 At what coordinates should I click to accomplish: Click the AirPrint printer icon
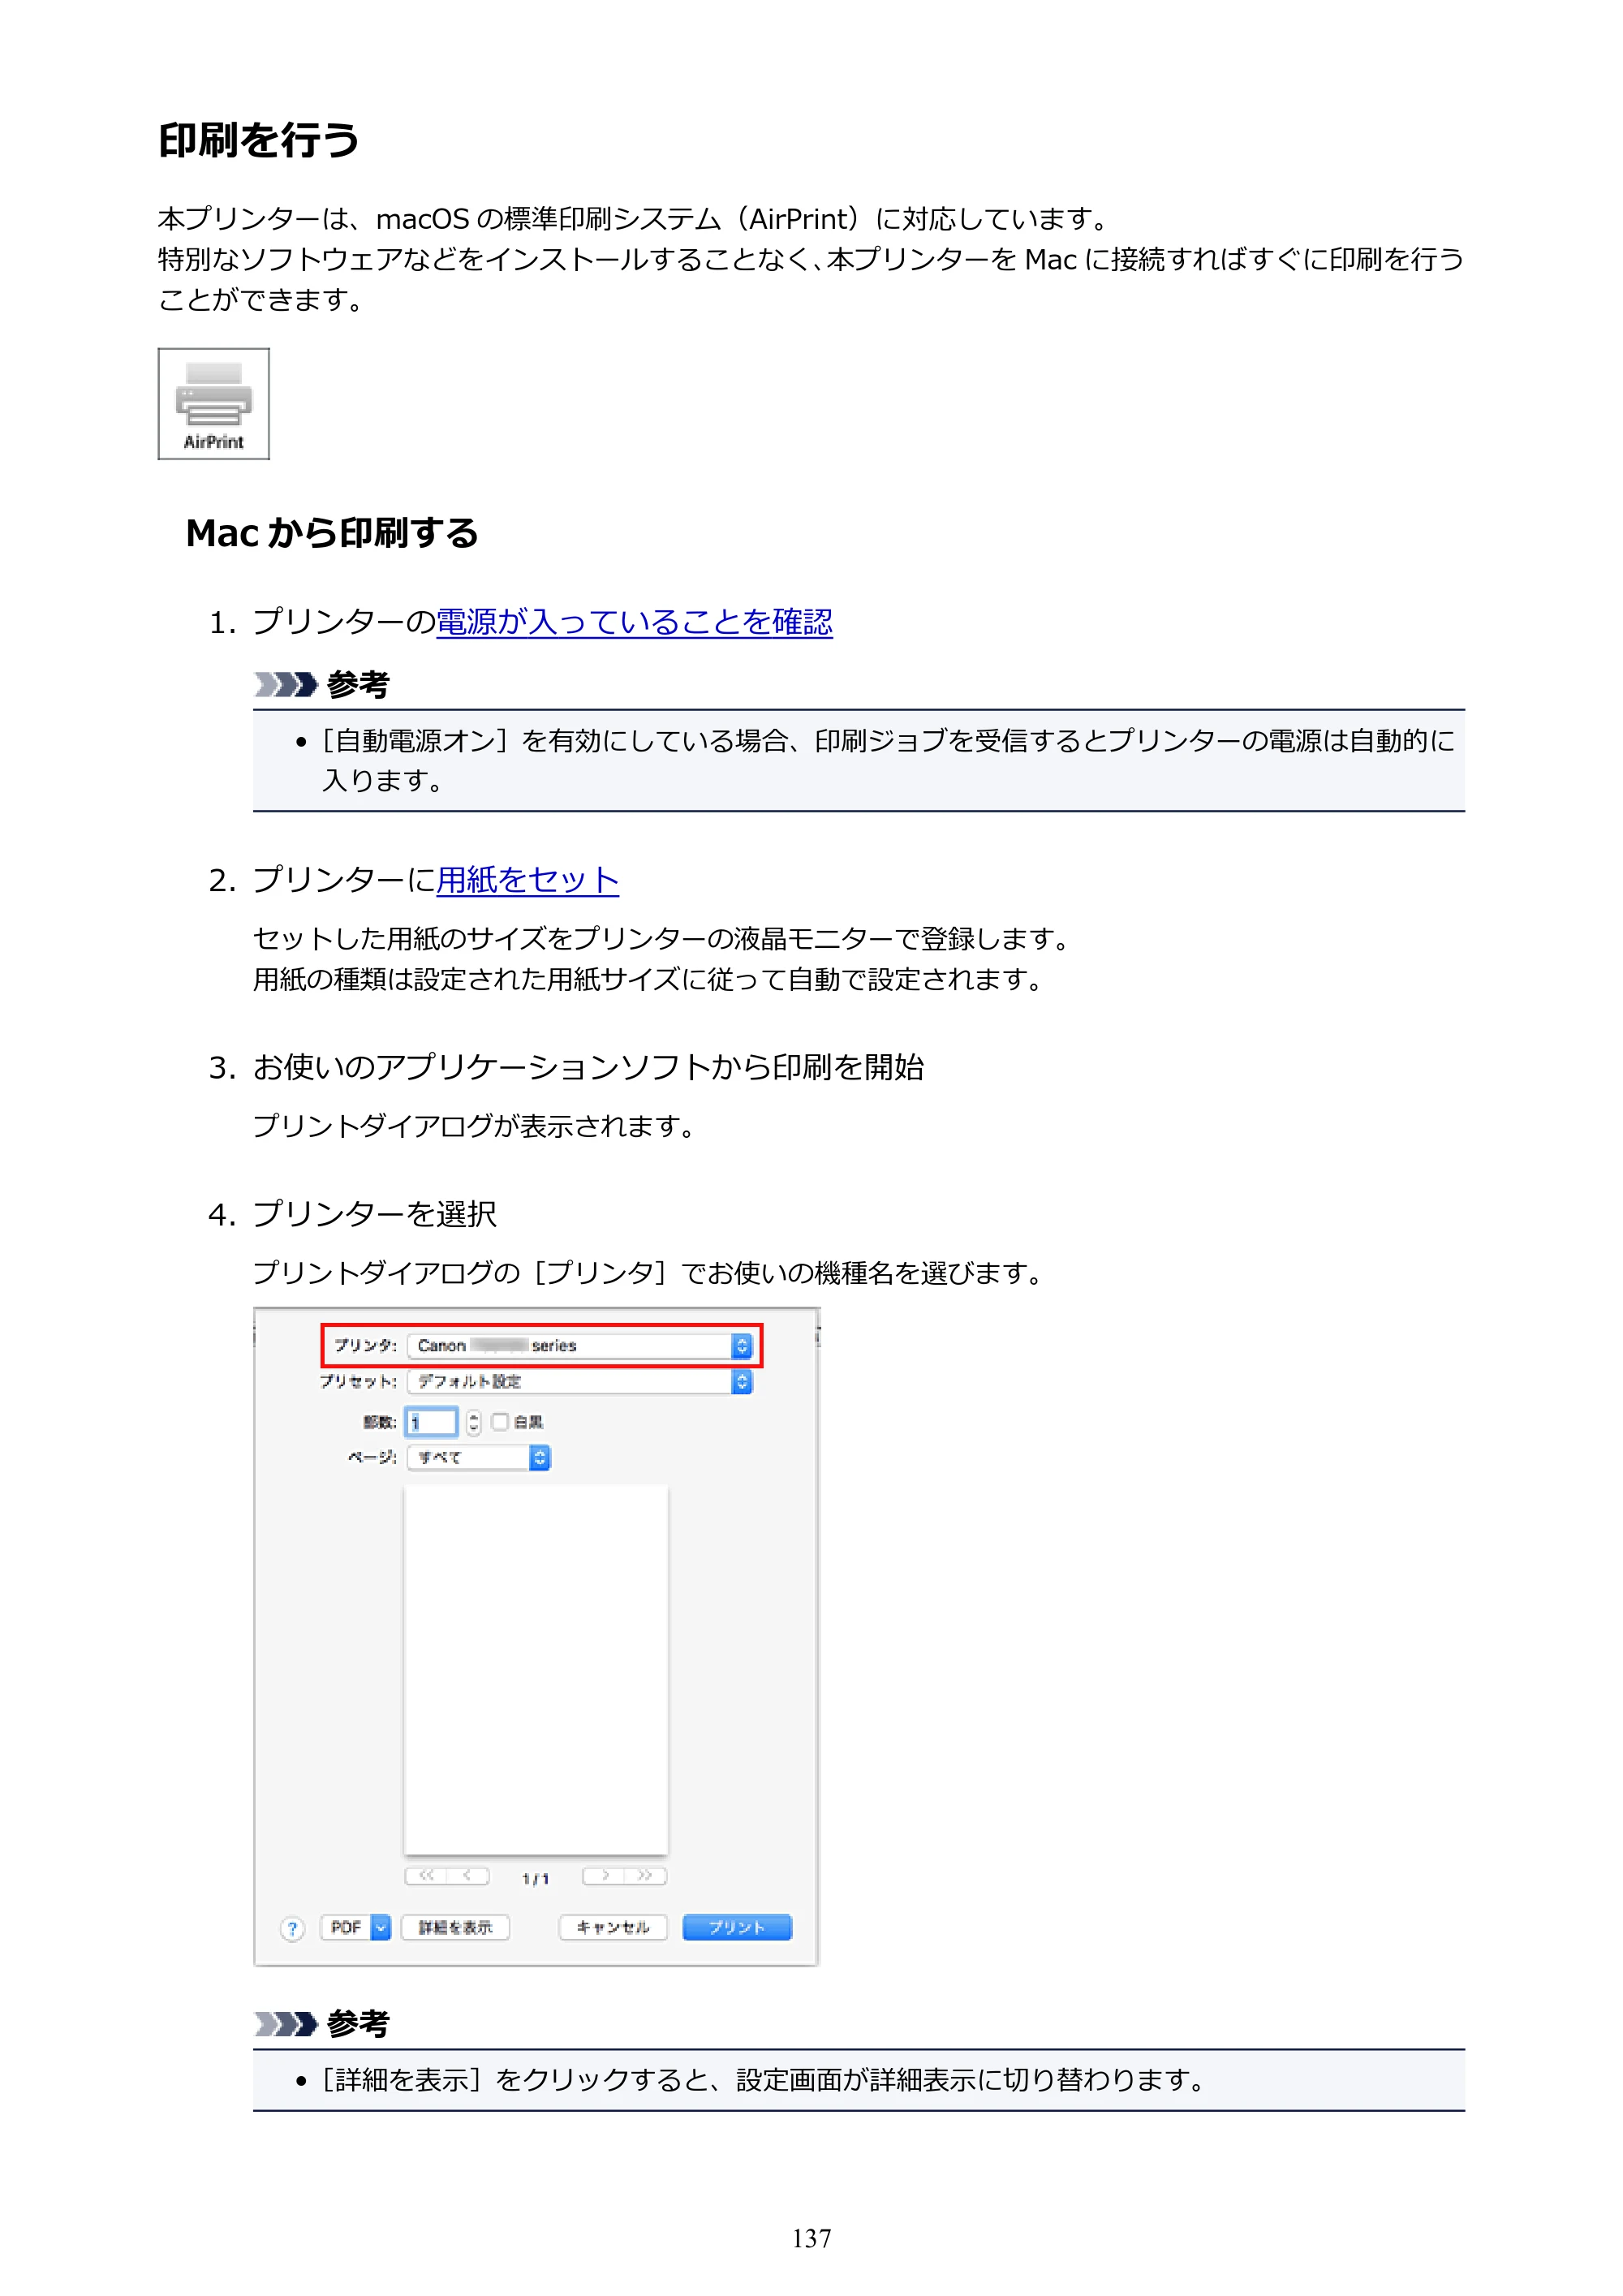(213, 404)
